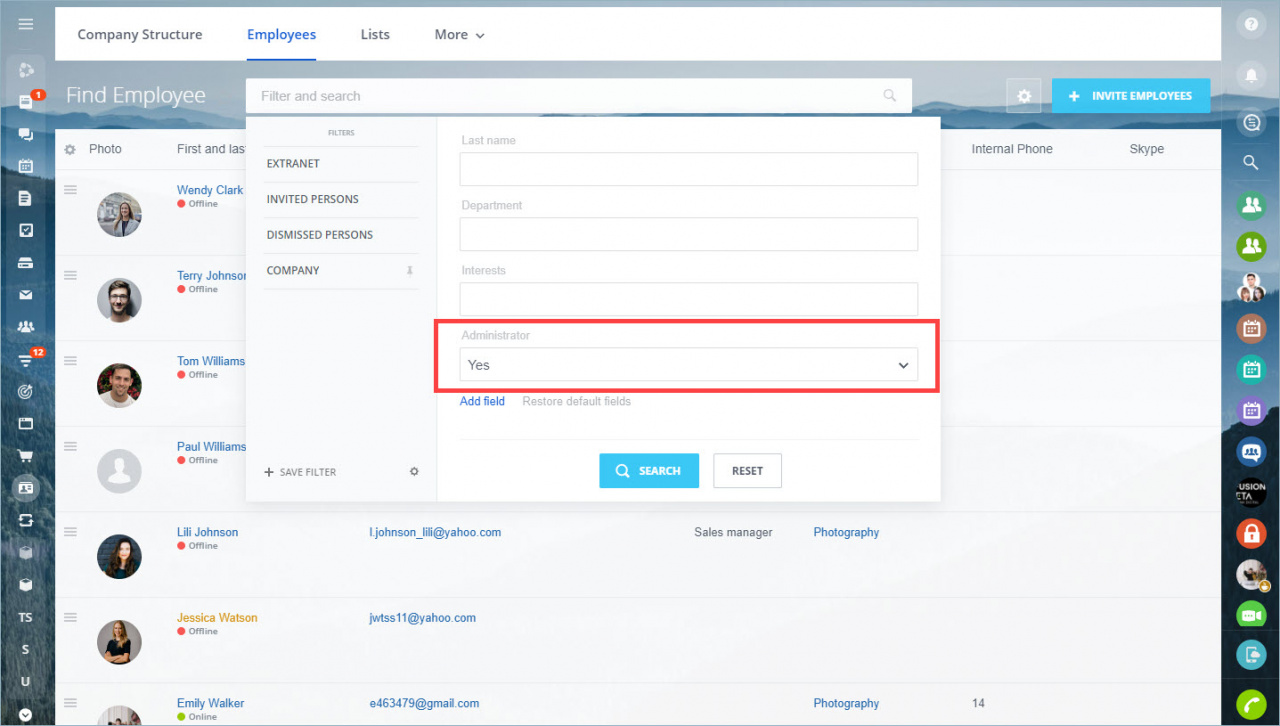Select the COMPANY filter
The image size is (1280, 726).
(x=293, y=271)
